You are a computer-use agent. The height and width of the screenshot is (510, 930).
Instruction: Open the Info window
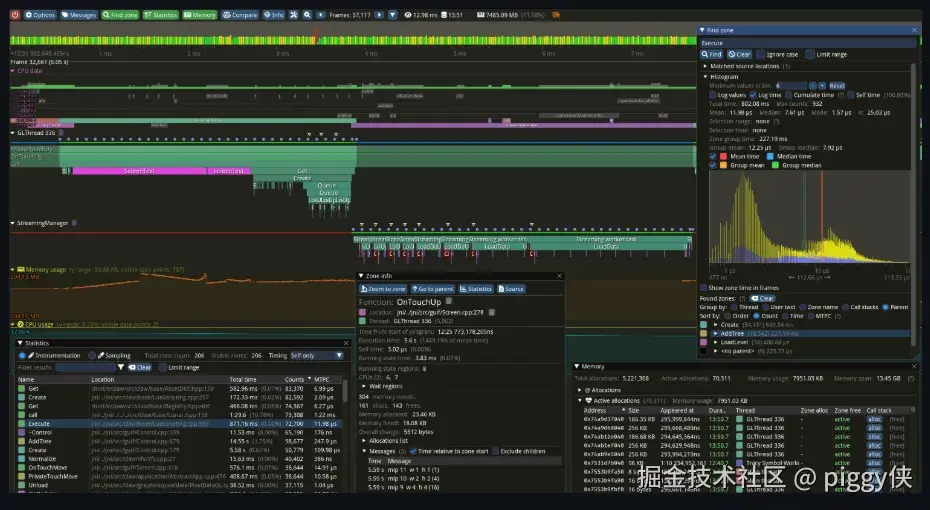tap(274, 15)
